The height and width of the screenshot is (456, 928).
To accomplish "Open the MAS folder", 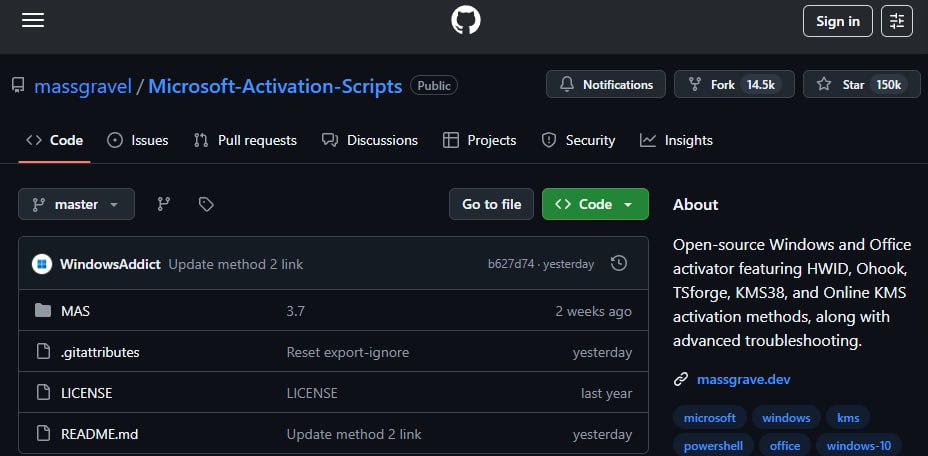I will point(76,311).
